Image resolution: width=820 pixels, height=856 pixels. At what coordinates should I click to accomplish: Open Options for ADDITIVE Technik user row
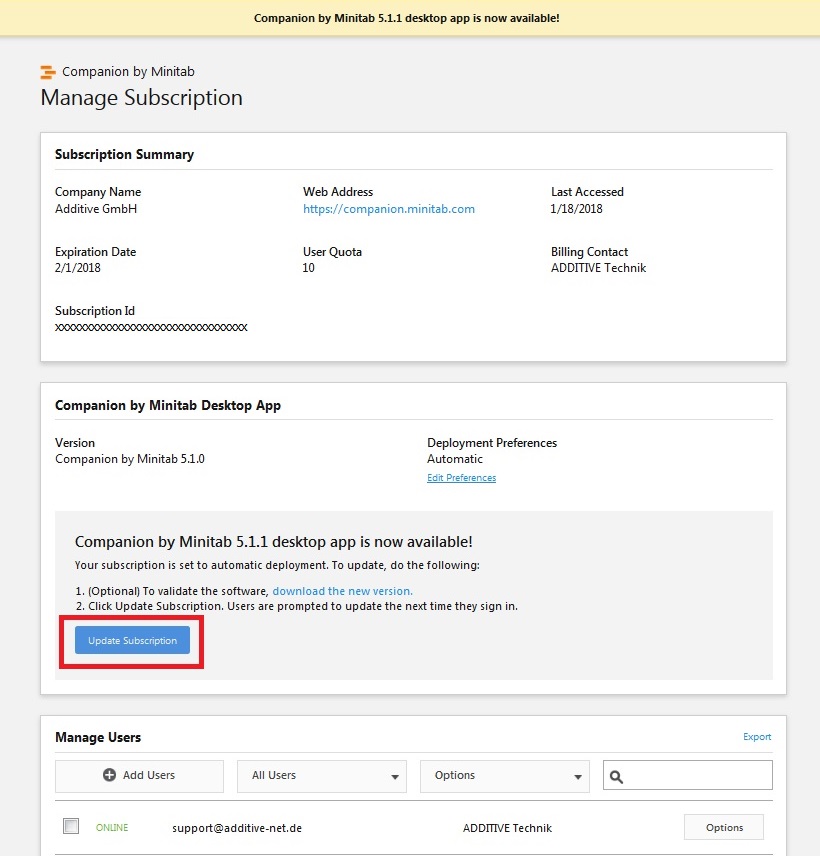[x=723, y=827]
